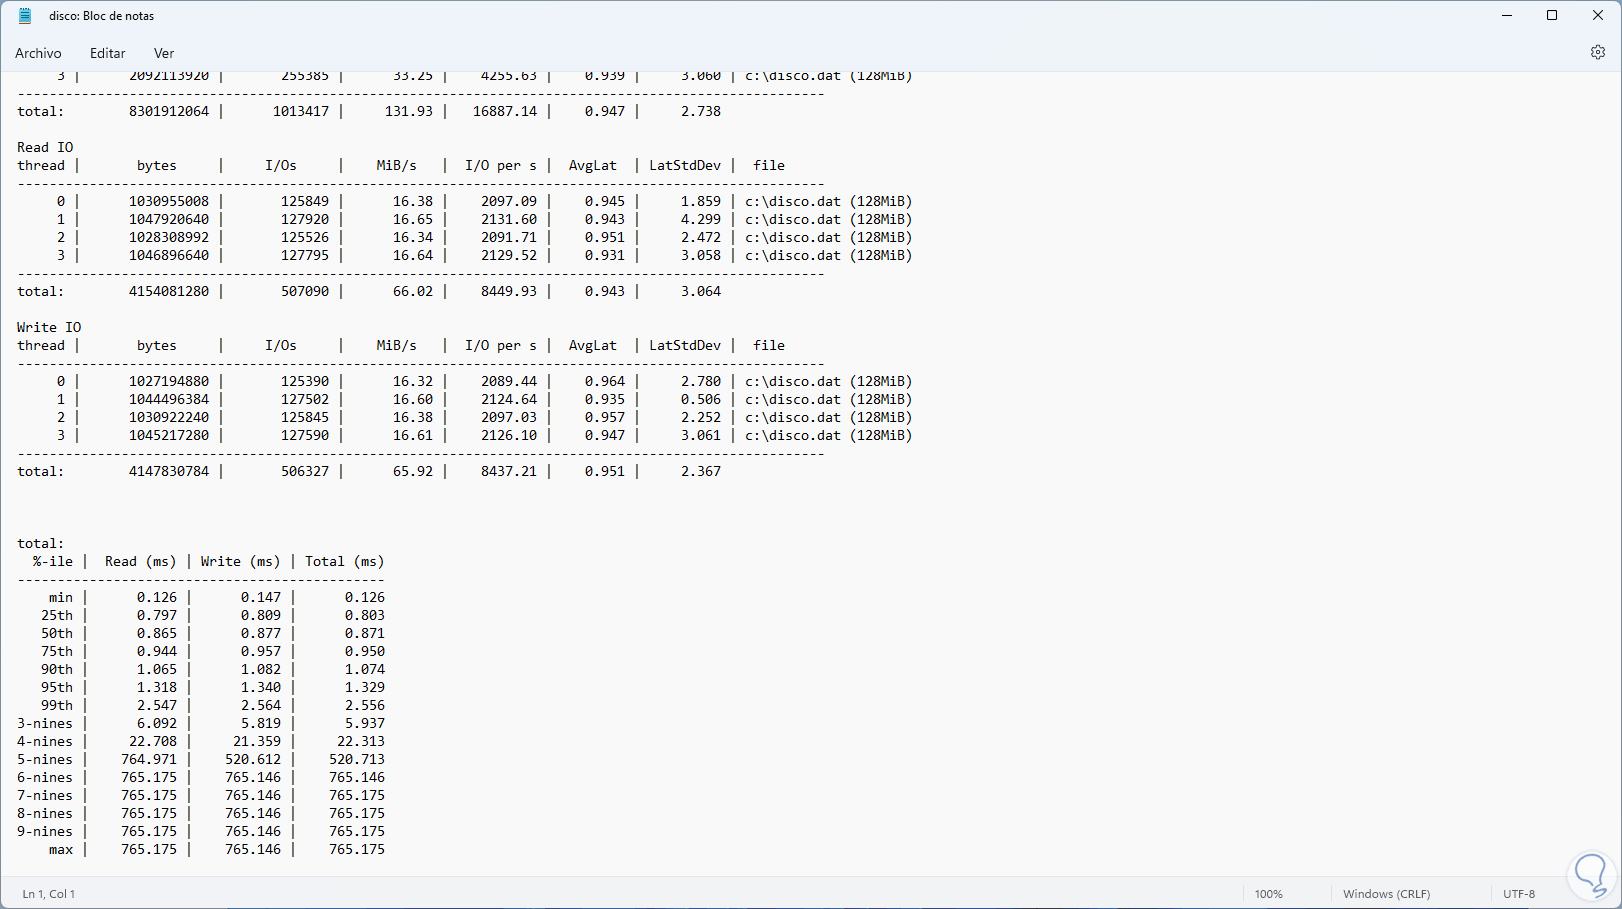Click write bytes value 1045217280
This screenshot has height=909, width=1622.
click(169, 435)
